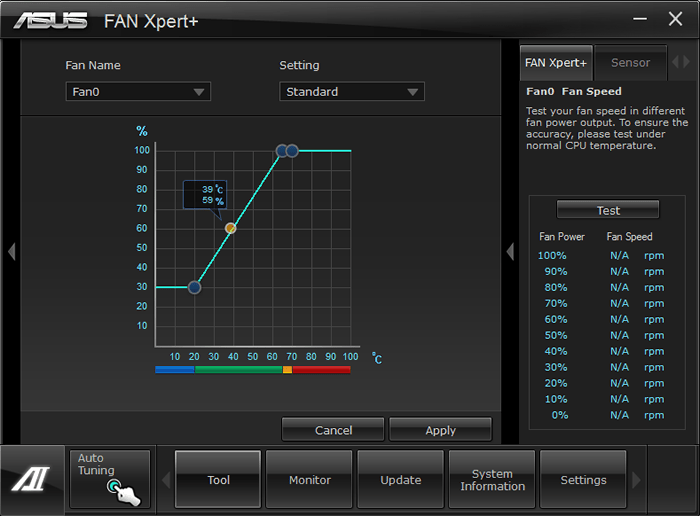The width and height of the screenshot is (700, 516).
Task: Click the red temperature range bar
Action: click(x=321, y=369)
